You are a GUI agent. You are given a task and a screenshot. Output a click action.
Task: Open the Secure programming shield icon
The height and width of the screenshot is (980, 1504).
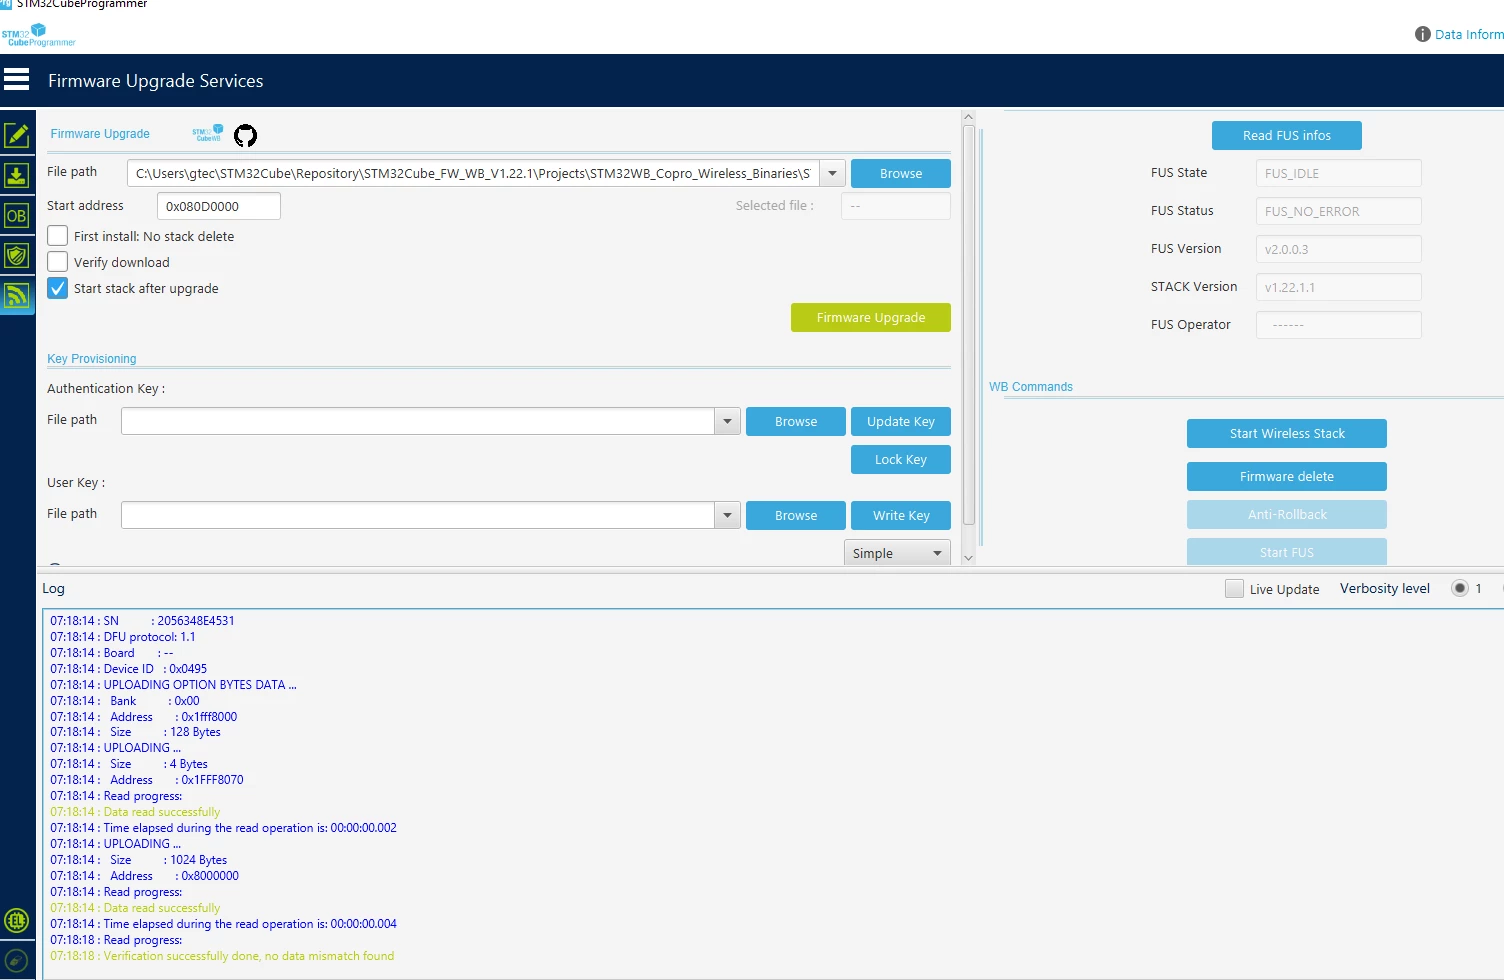click(17, 255)
